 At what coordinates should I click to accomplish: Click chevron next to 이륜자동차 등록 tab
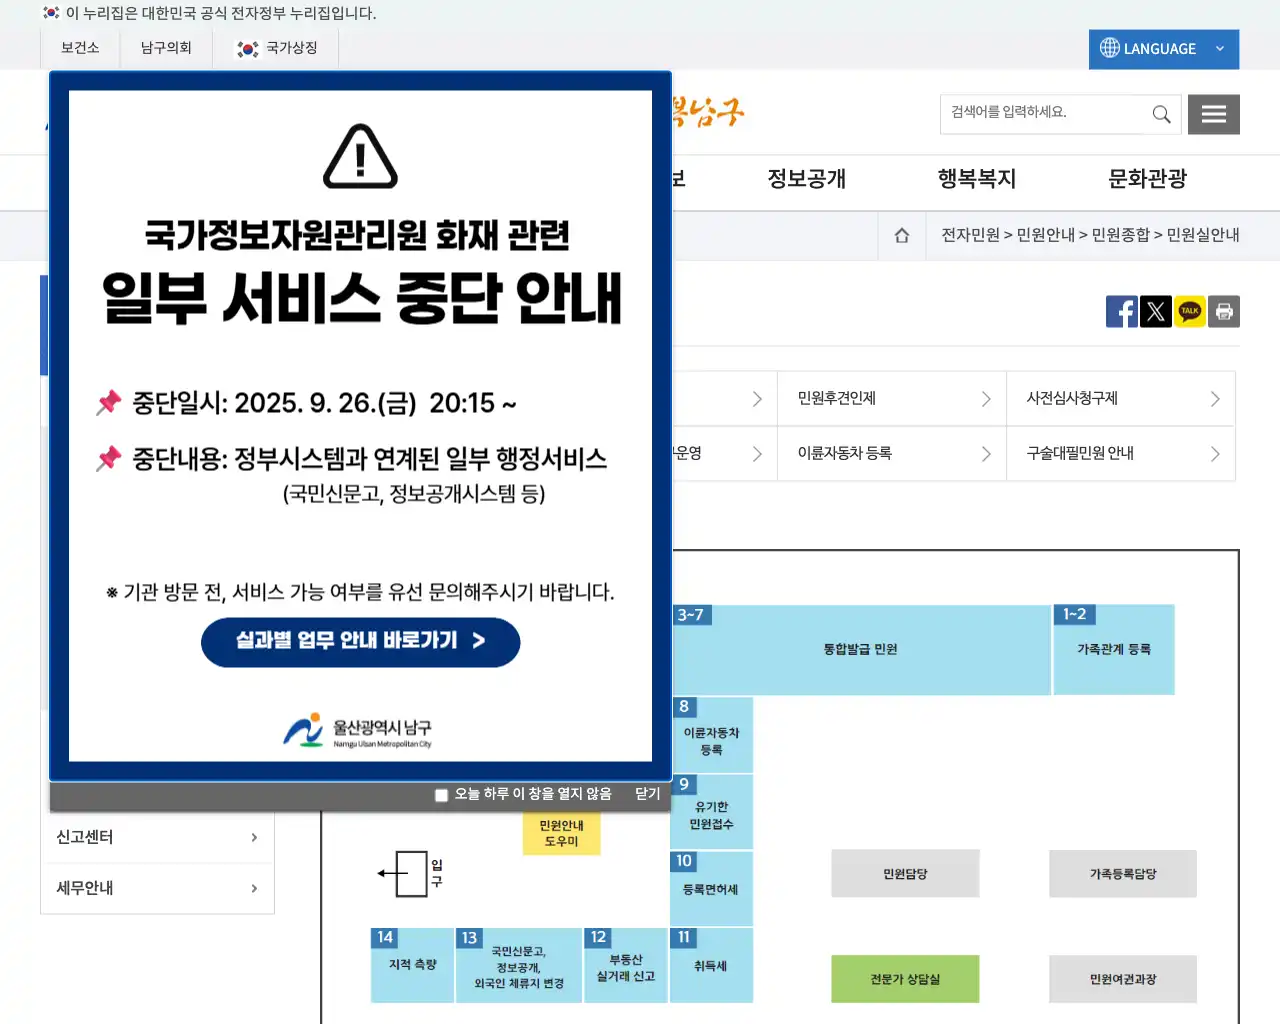[986, 454]
